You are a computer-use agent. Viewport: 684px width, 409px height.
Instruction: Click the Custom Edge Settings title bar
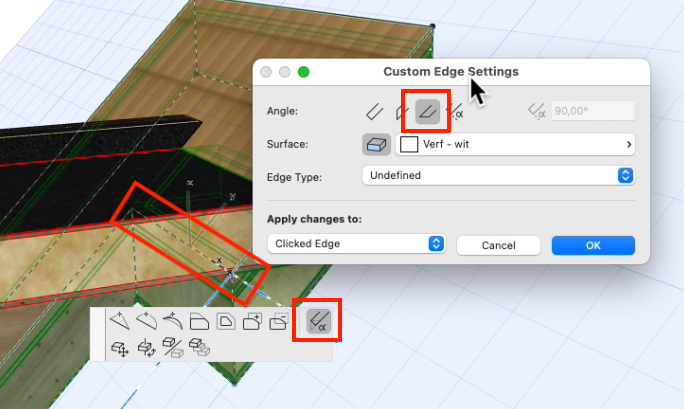click(x=451, y=72)
